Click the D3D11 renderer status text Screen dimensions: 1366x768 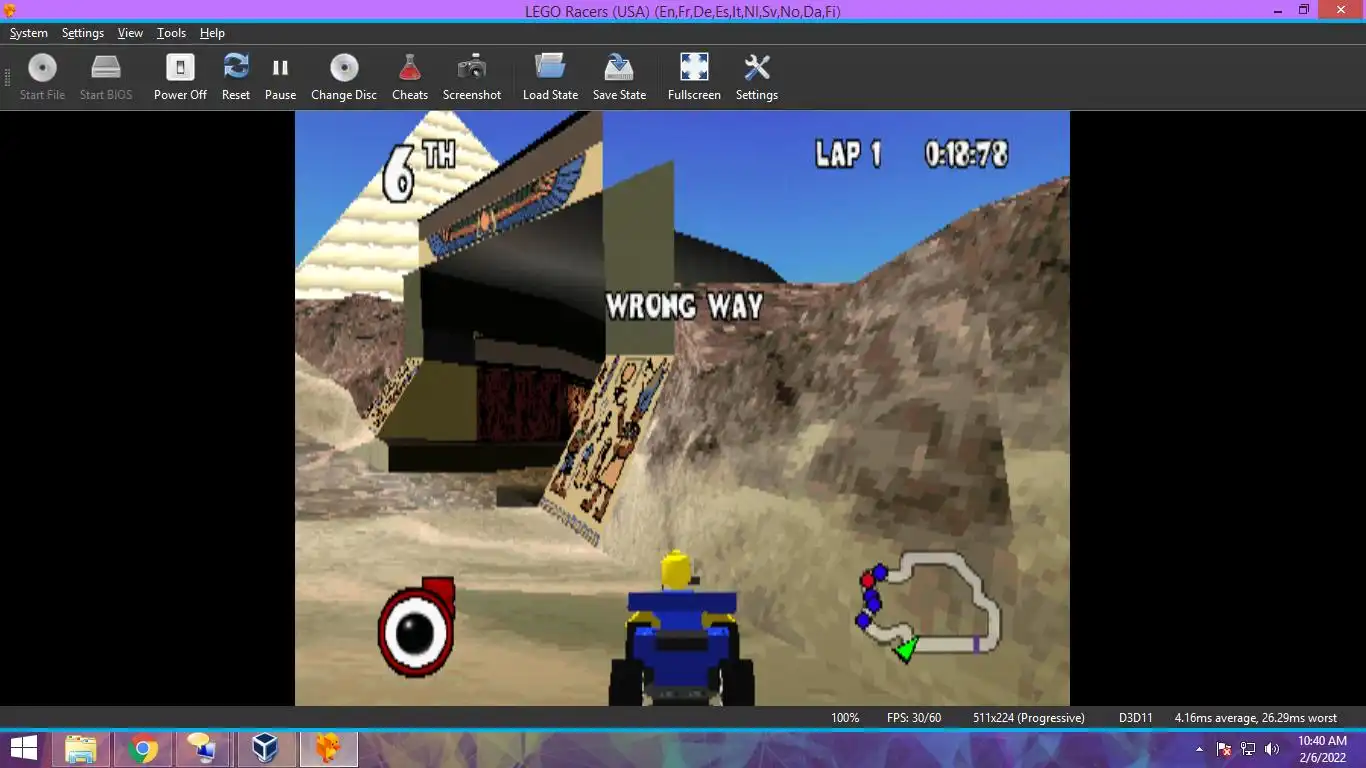coord(1136,718)
